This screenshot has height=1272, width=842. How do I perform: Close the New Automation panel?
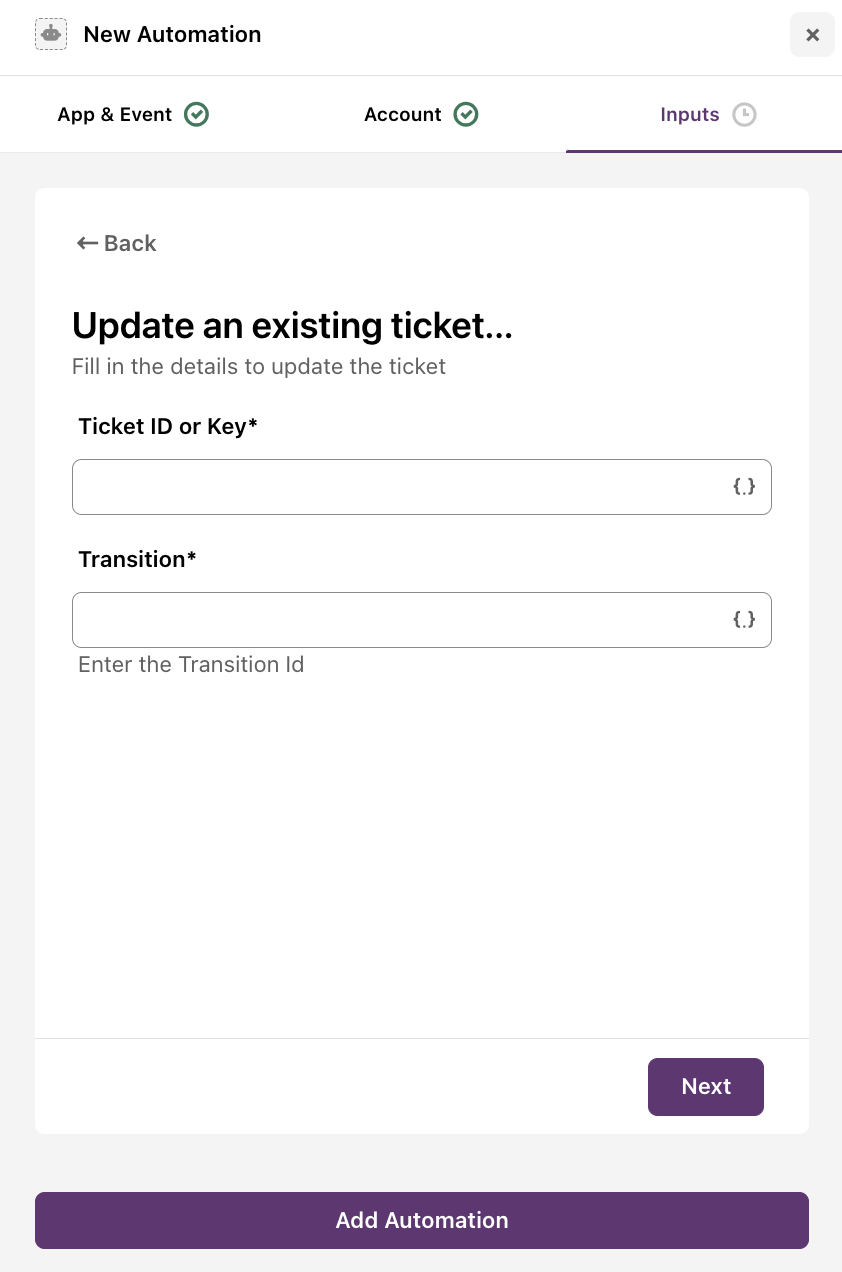tap(812, 35)
